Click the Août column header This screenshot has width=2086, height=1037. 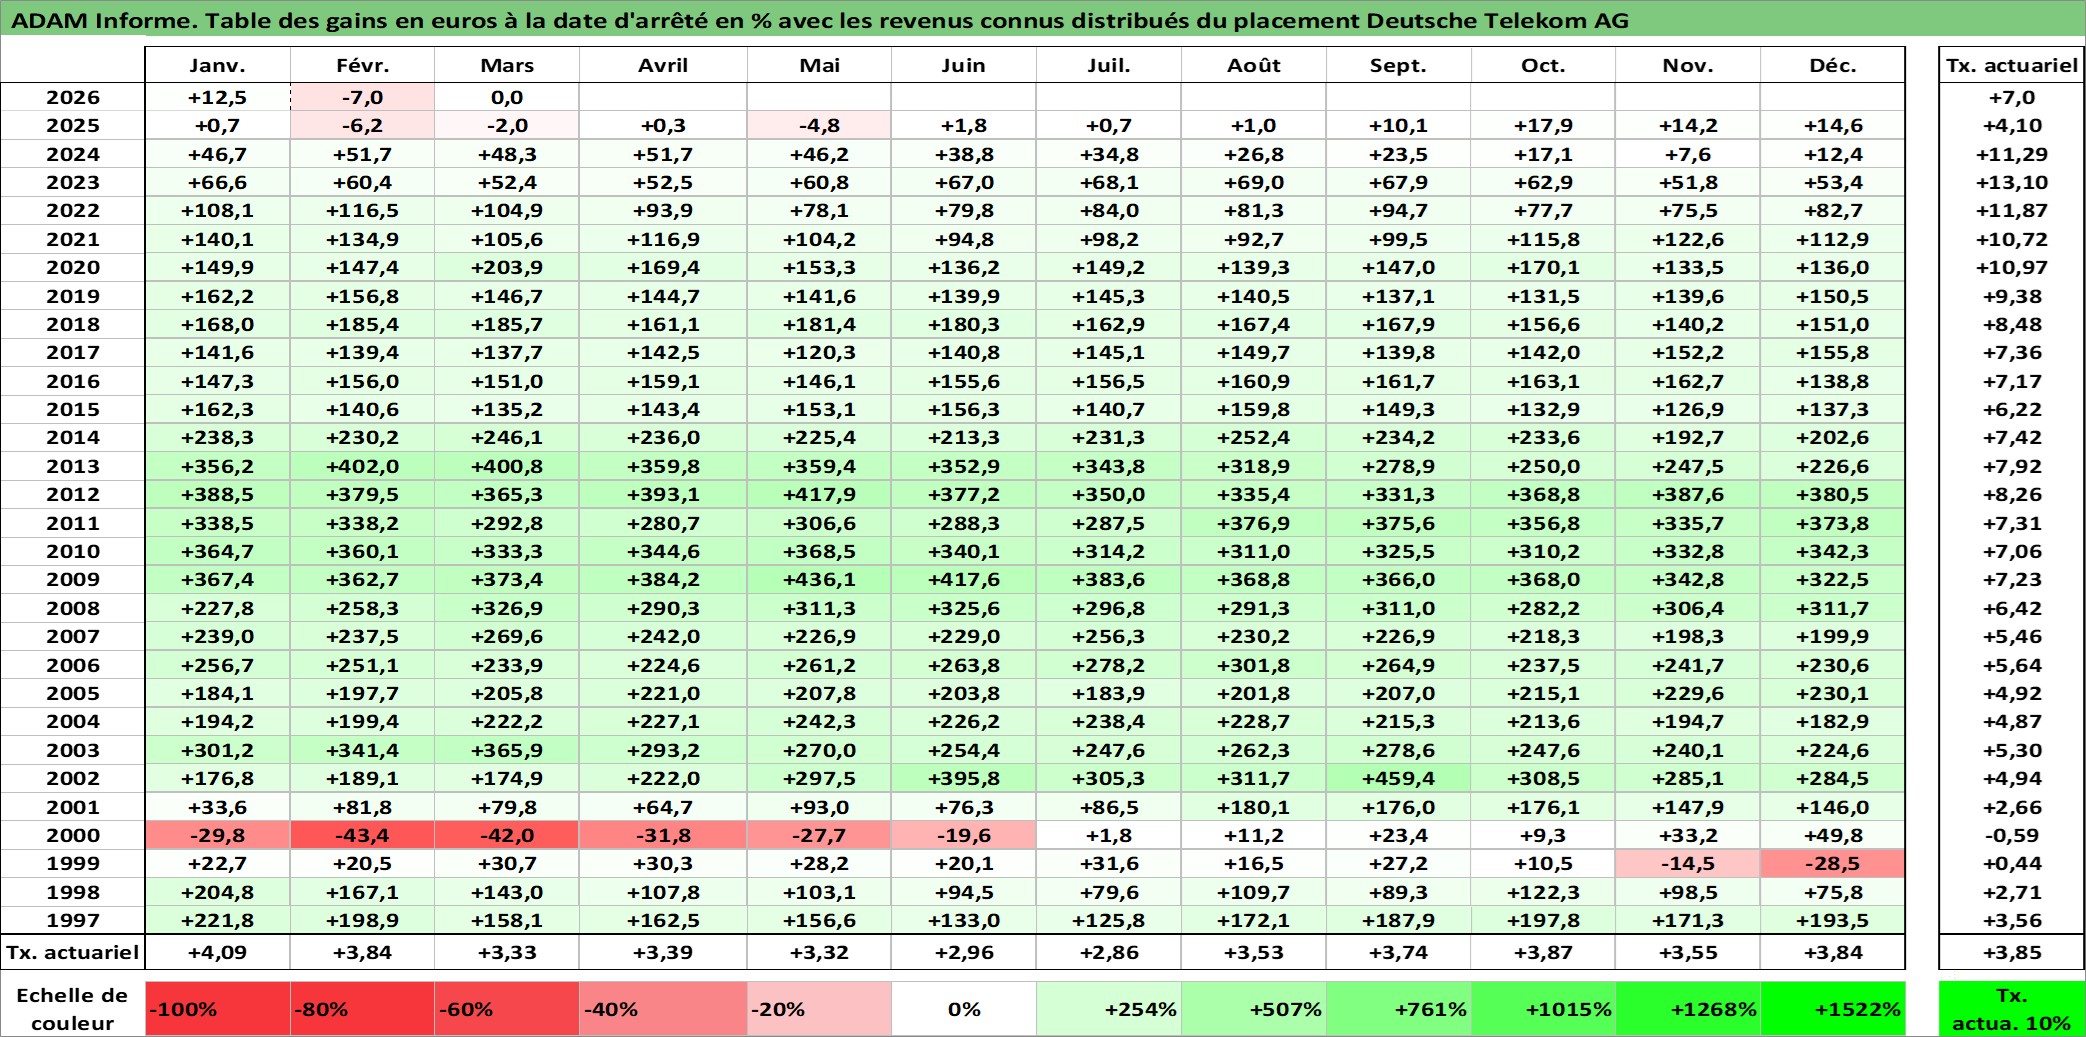coord(1254,65)
